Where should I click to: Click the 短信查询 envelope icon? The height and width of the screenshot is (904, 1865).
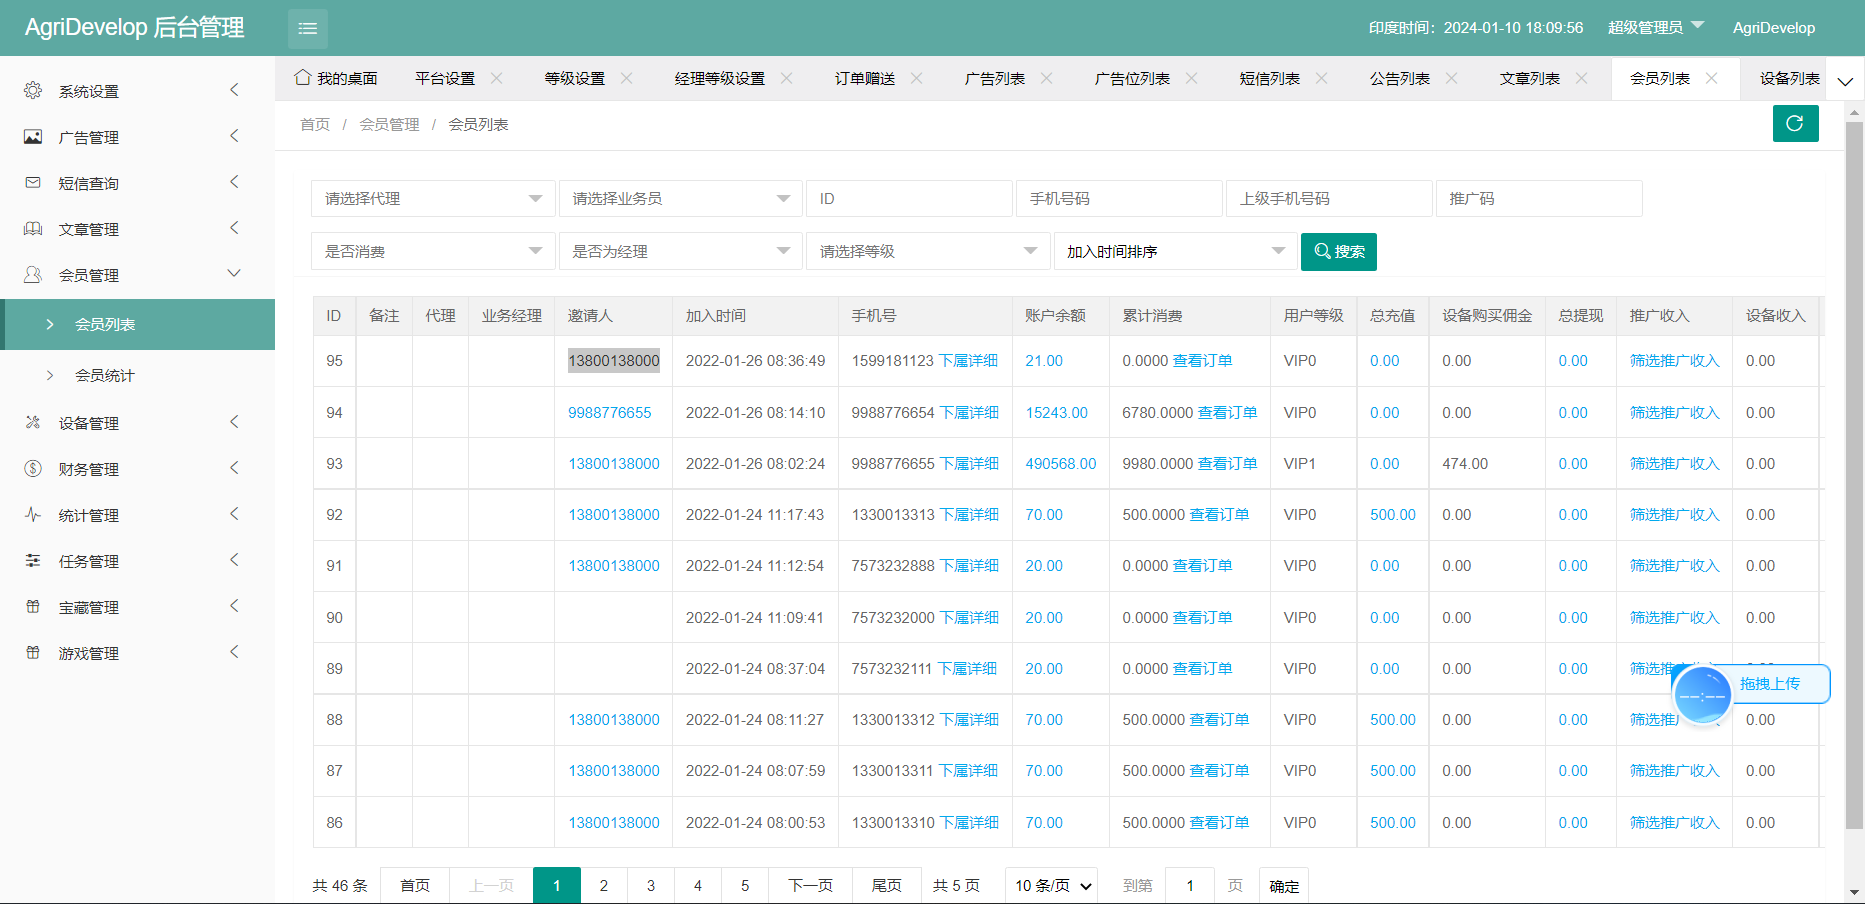33,182
